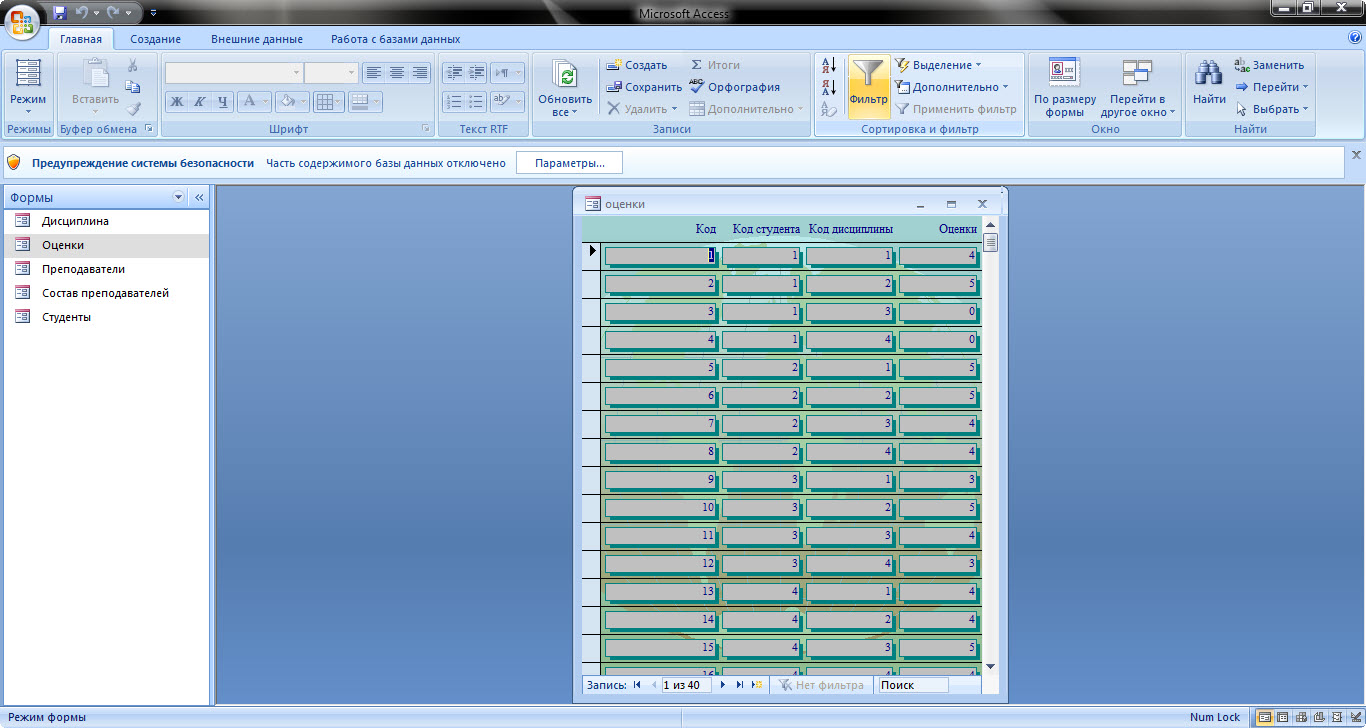Image resolution: width=1366 pixels, height=728 pixels.
Task: Open the Перейти go-to dropdown
Action: 1272,87
